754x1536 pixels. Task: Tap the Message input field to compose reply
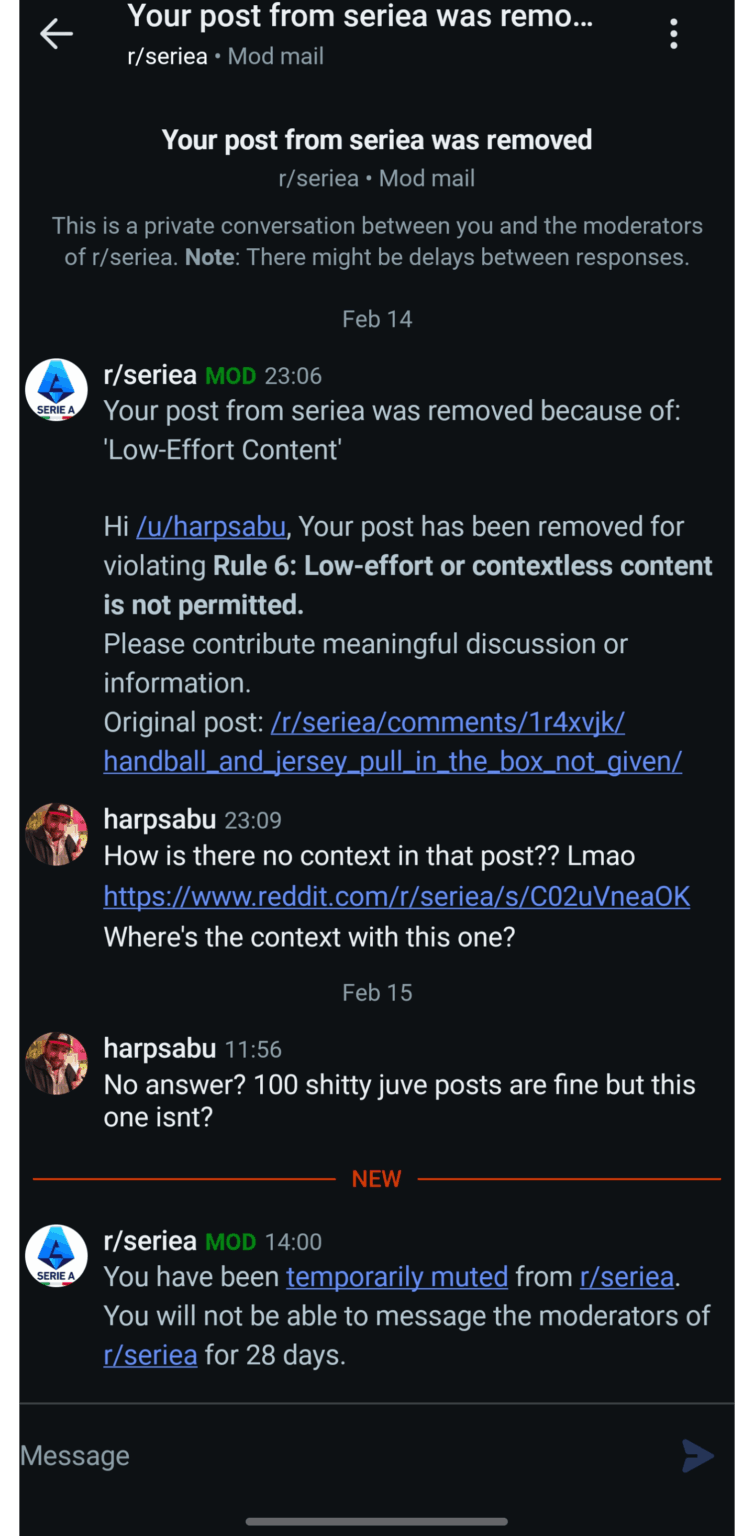click(x=300, y=1455)
